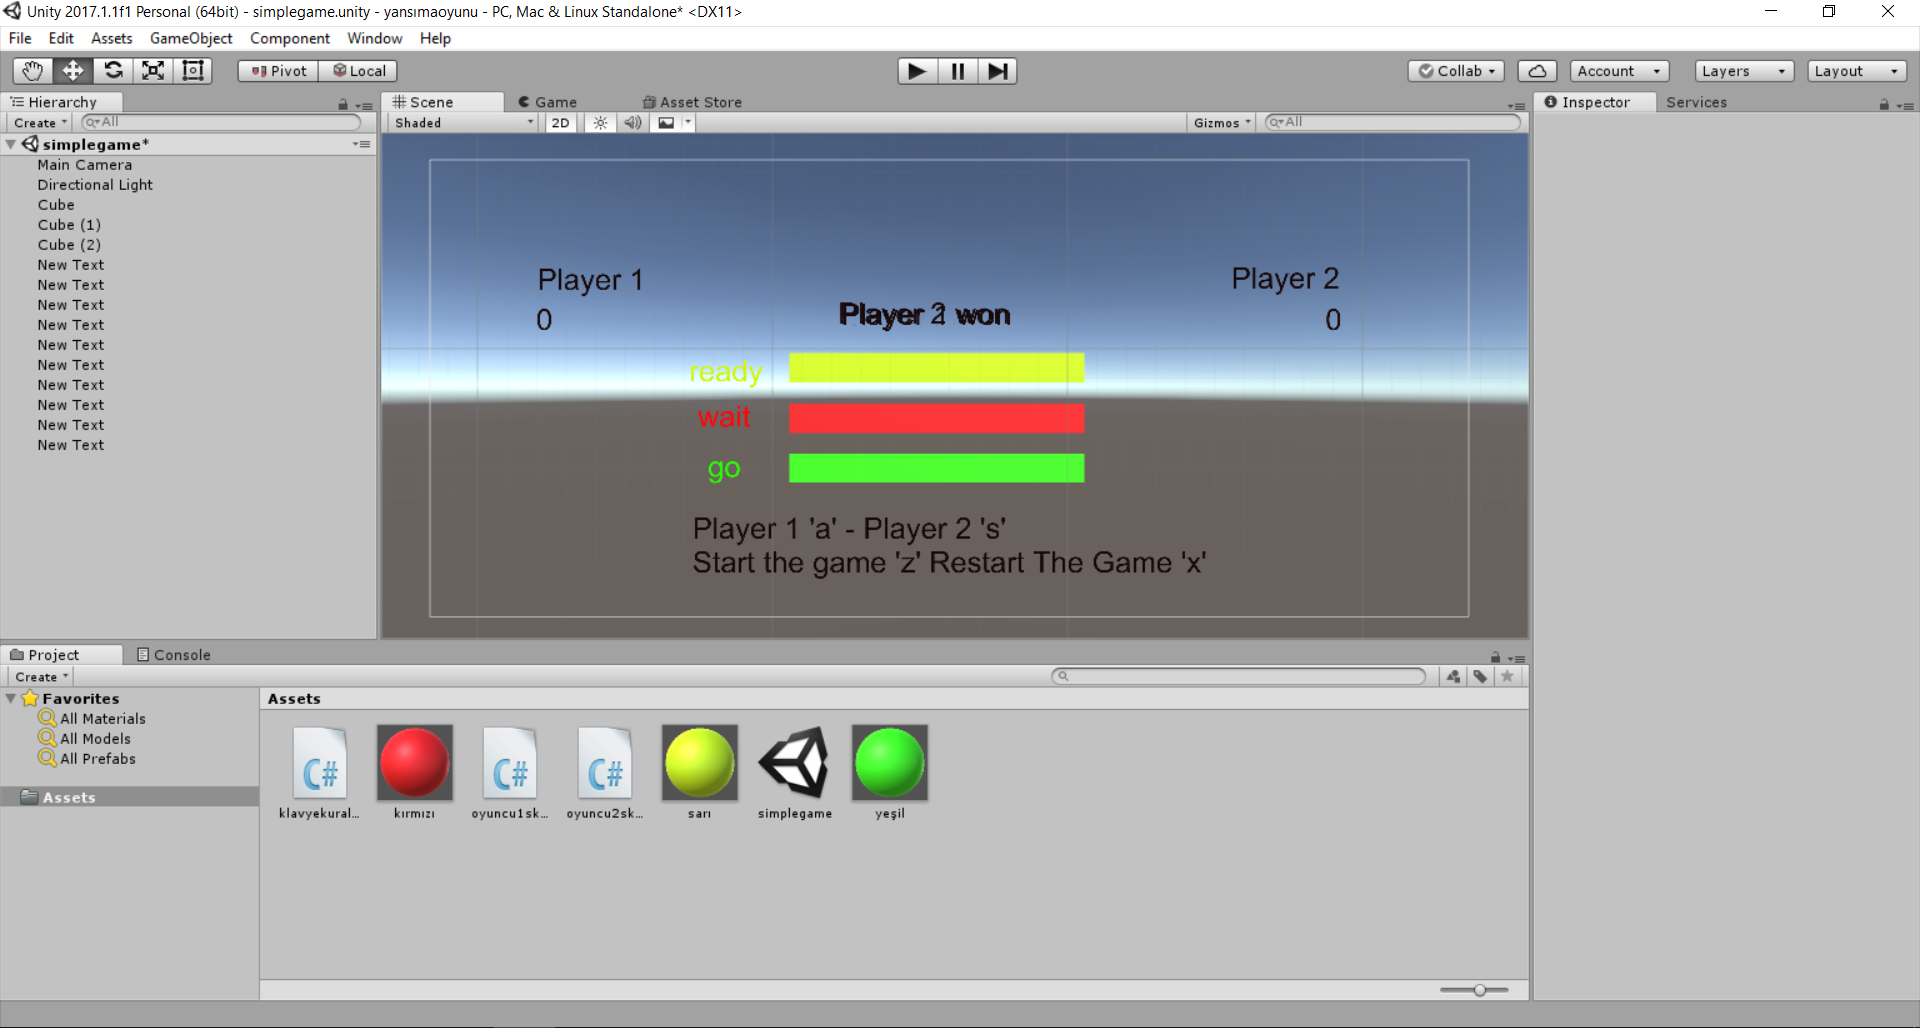Open the cloud services button
The width and height of the screenshot is (1920, 1028).
pos(1537,71)
